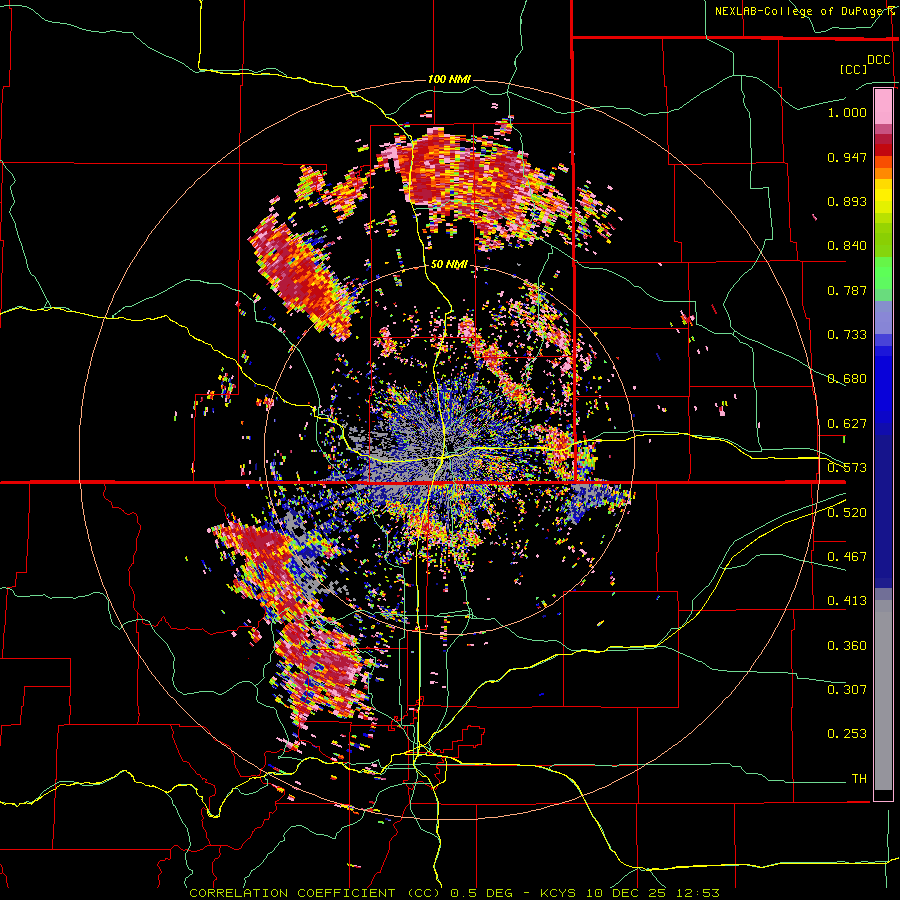The image size is (900, 900).
Task: Click the 0.893 scale value
Action: point(847,201)
